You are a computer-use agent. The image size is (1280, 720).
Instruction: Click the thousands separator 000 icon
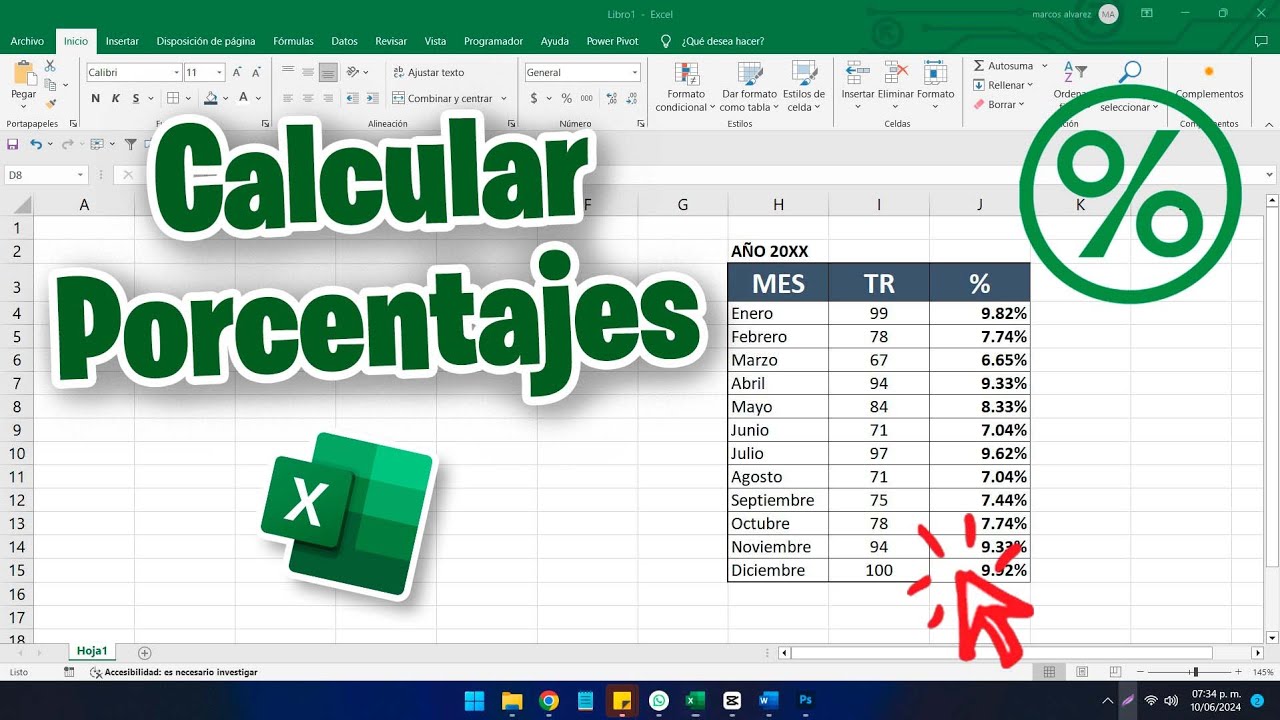click(585, 98)
